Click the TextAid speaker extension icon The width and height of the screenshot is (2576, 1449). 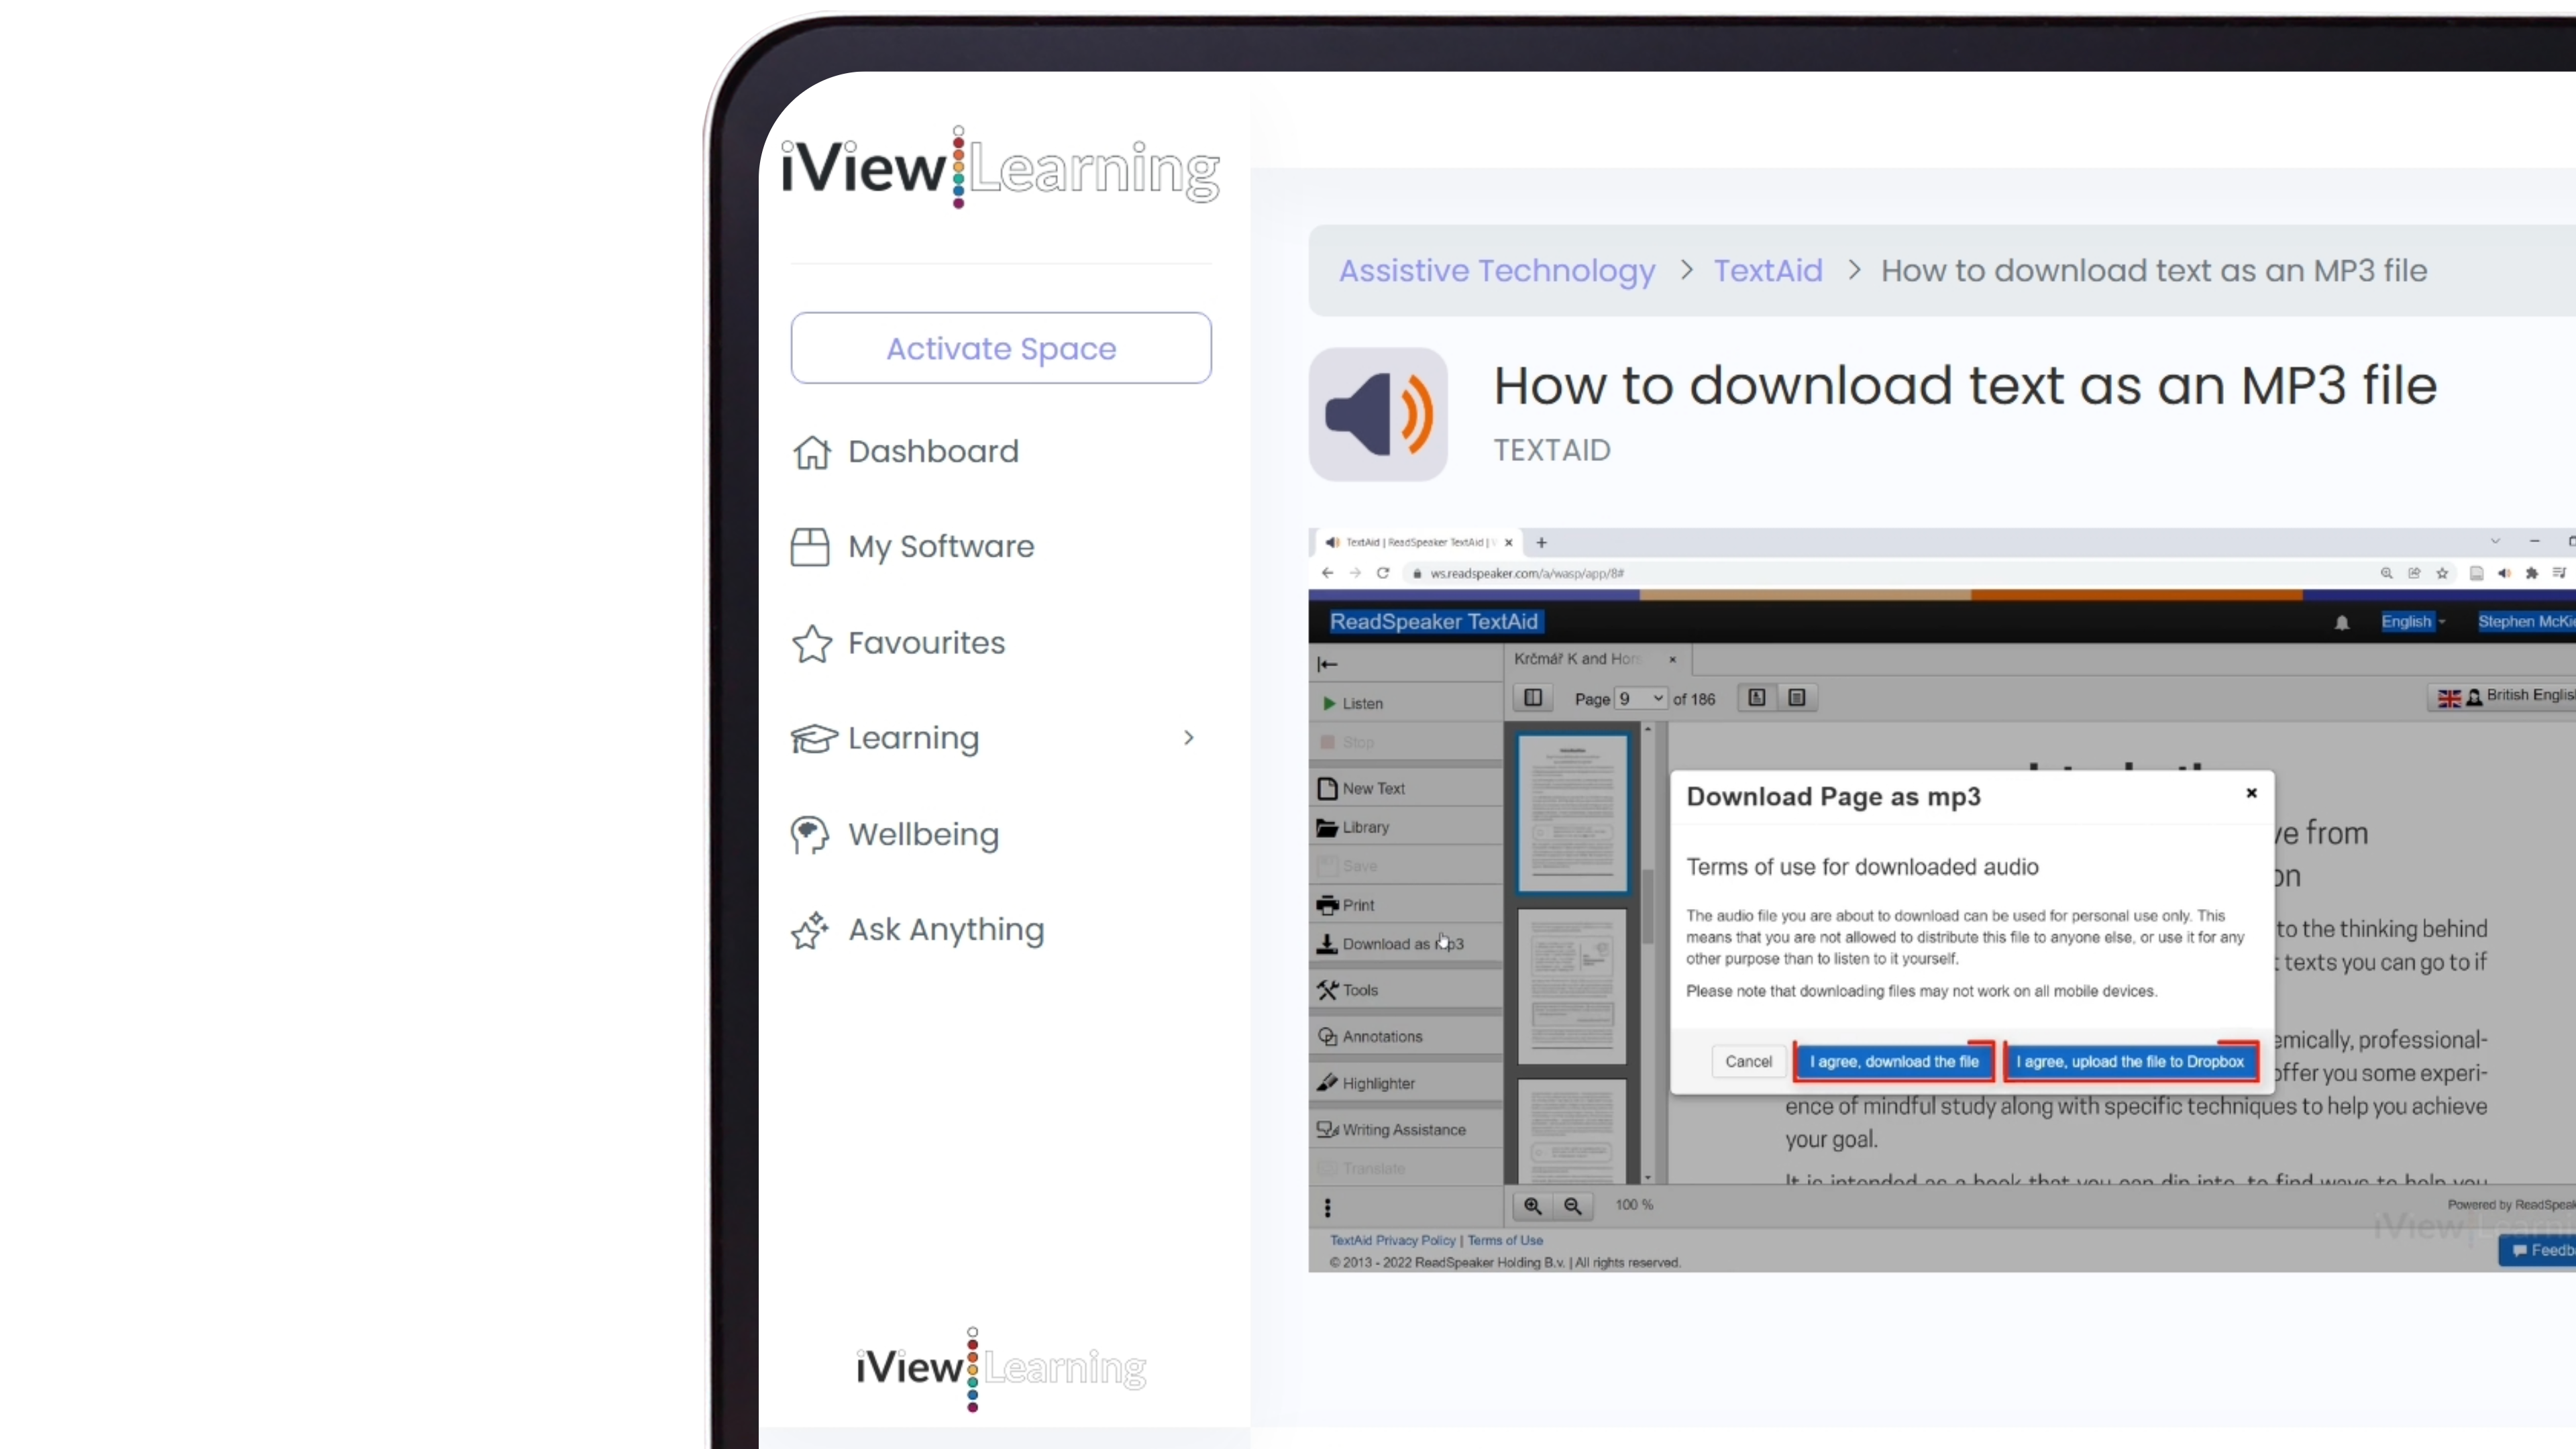2504,573
